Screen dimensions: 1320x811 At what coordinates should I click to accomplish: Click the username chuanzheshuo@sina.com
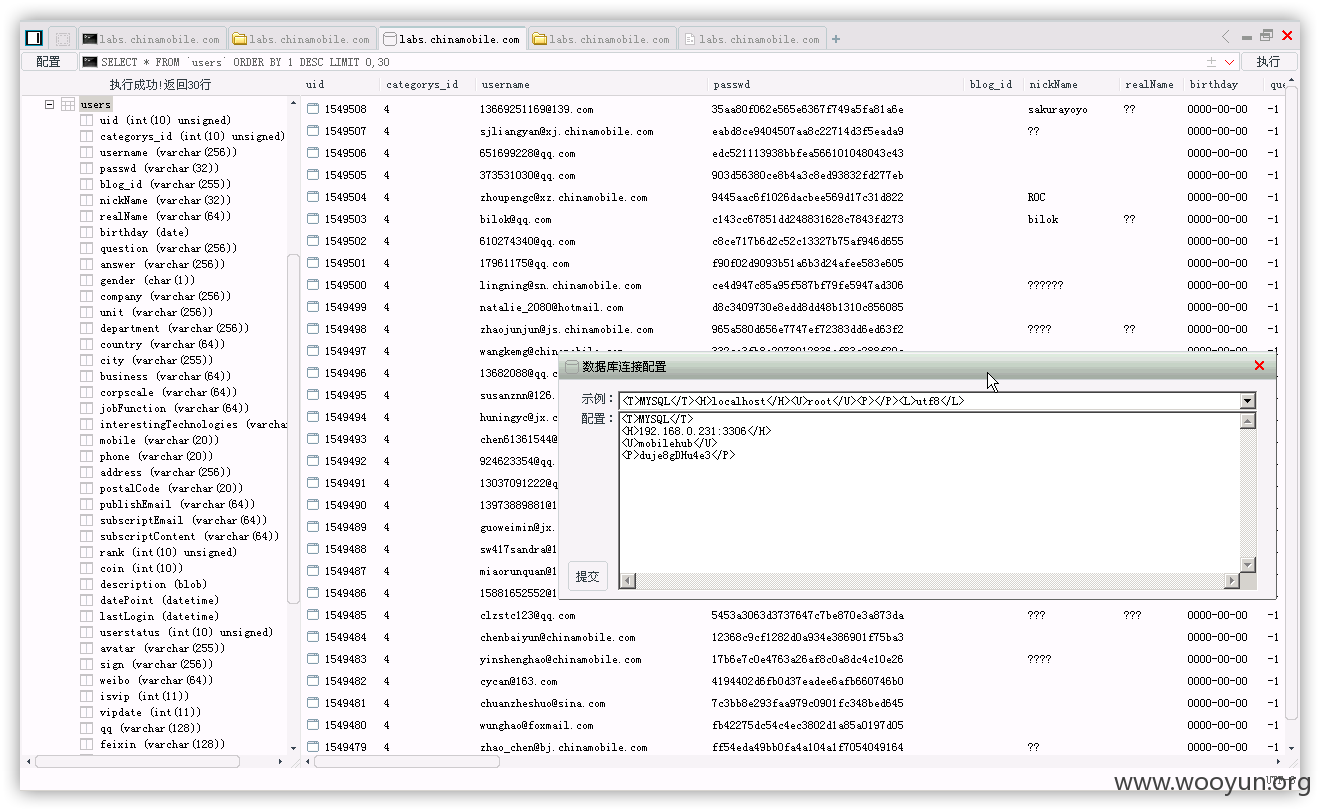(x=542, y=703)
